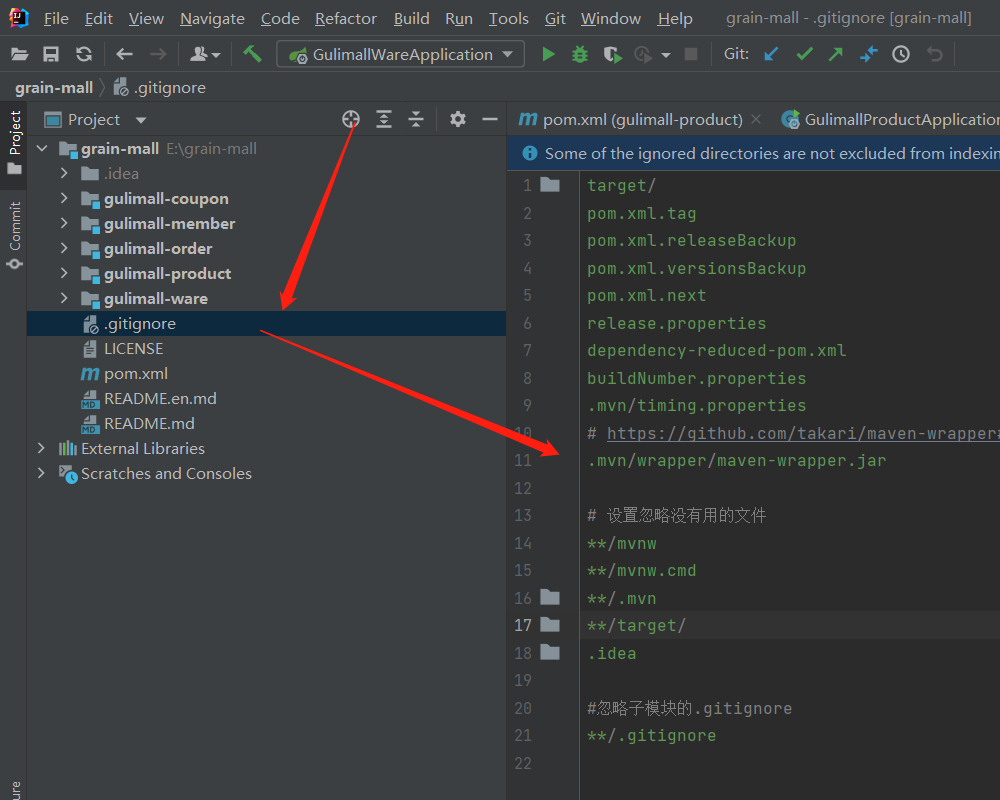1000x800 pixels.
Task: Click the **/.gitignore text on line 21
Action: tap(651, 736)
